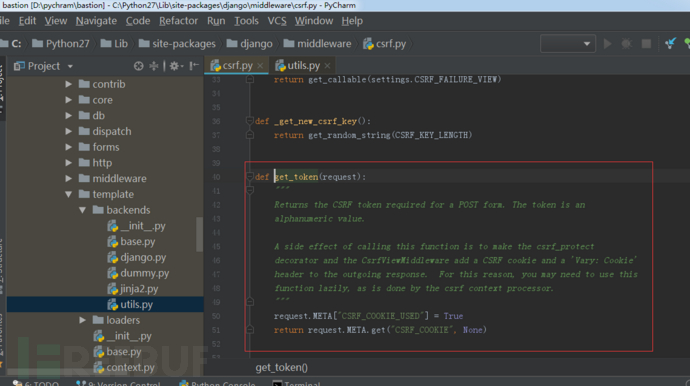Click the Python27 breadcrumb folder
Screen dimensions: 690x386
[x=61, y=44]
